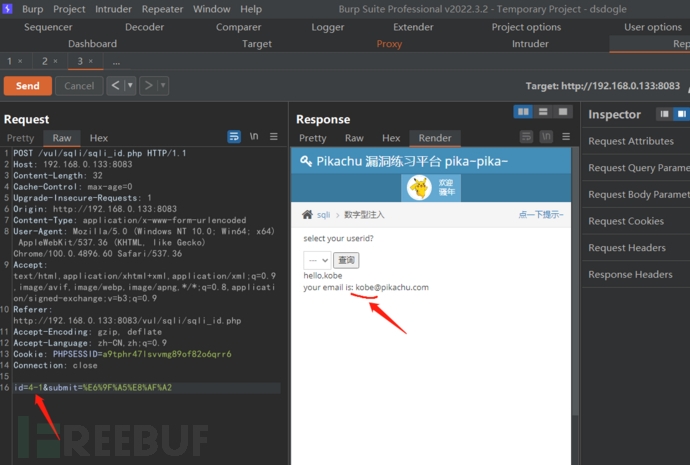Open the Help menu
690x465 pixels.
[x=251, y=9]
